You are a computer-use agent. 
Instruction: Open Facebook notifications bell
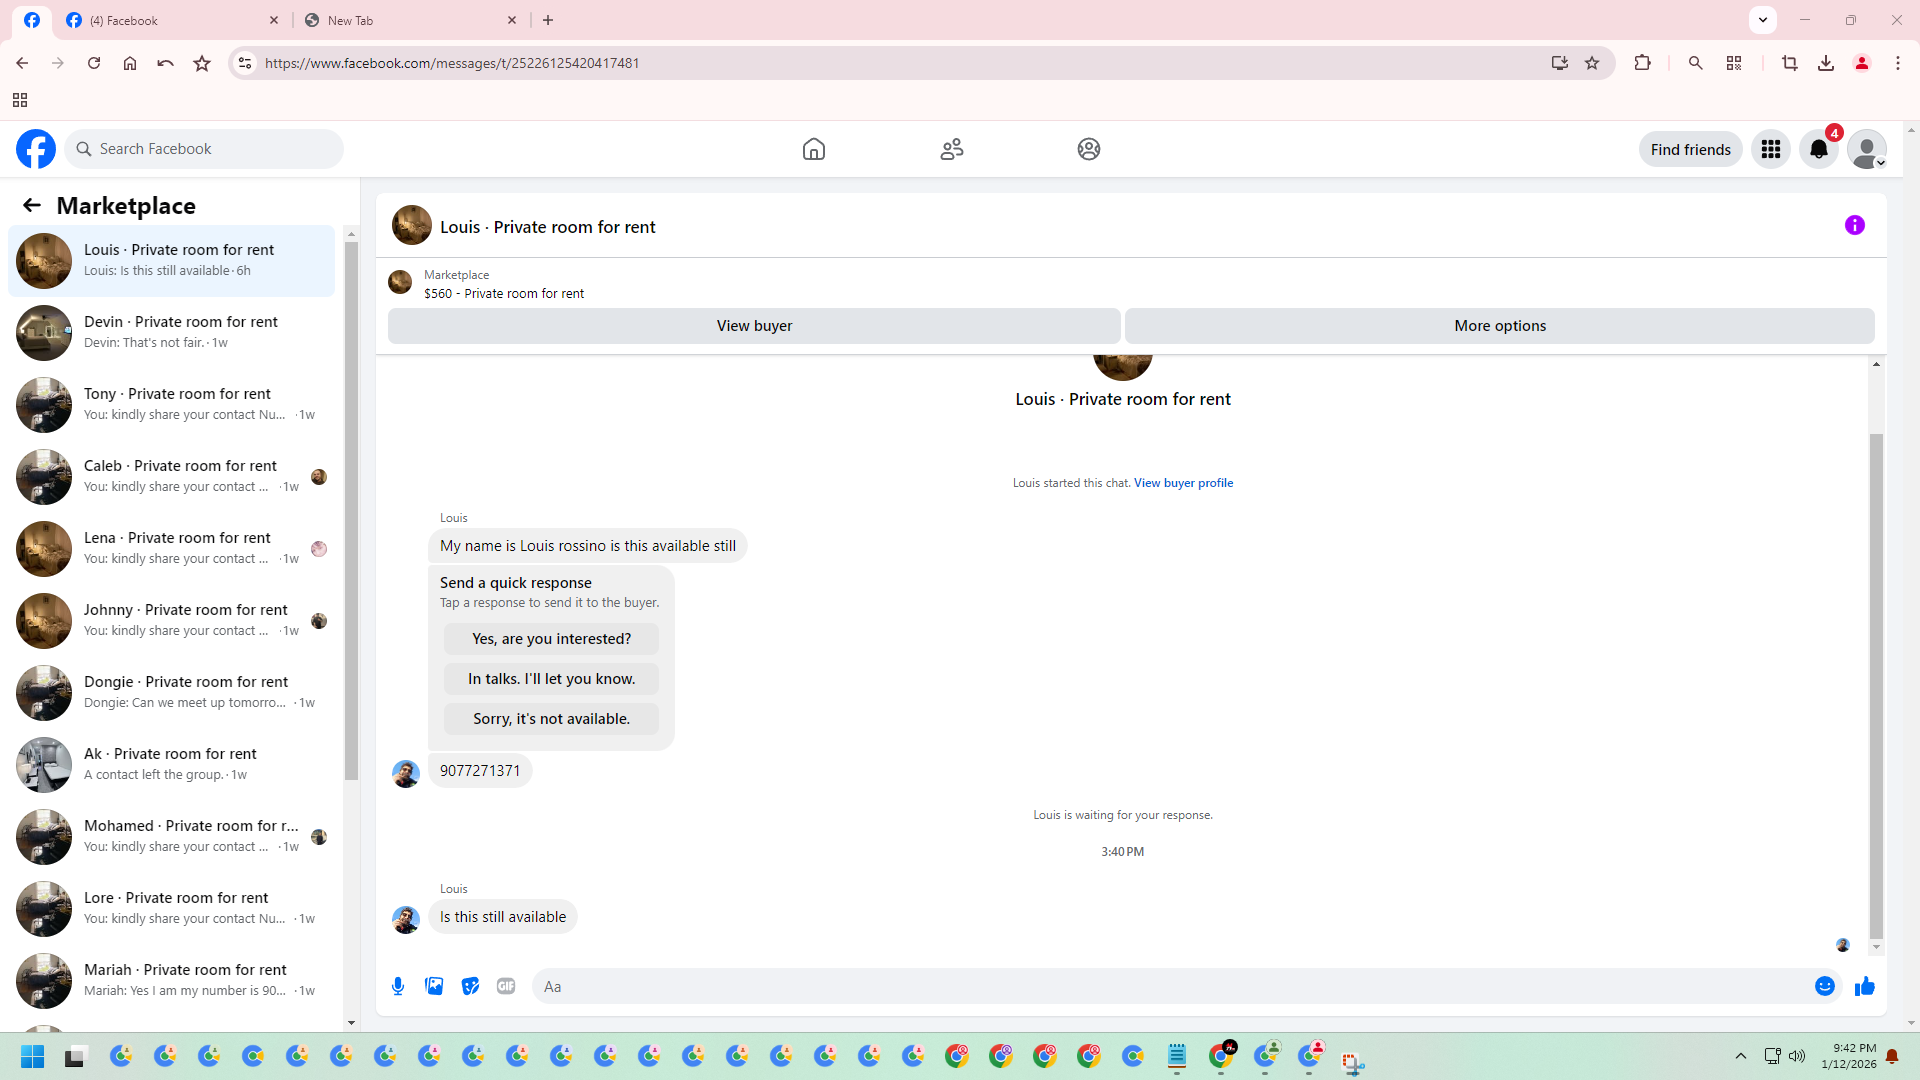(x=1818, y=149)
